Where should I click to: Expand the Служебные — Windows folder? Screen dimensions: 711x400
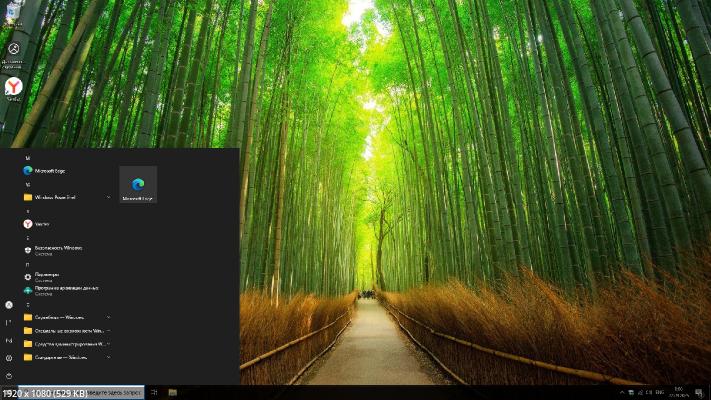[x=66, y=317]
